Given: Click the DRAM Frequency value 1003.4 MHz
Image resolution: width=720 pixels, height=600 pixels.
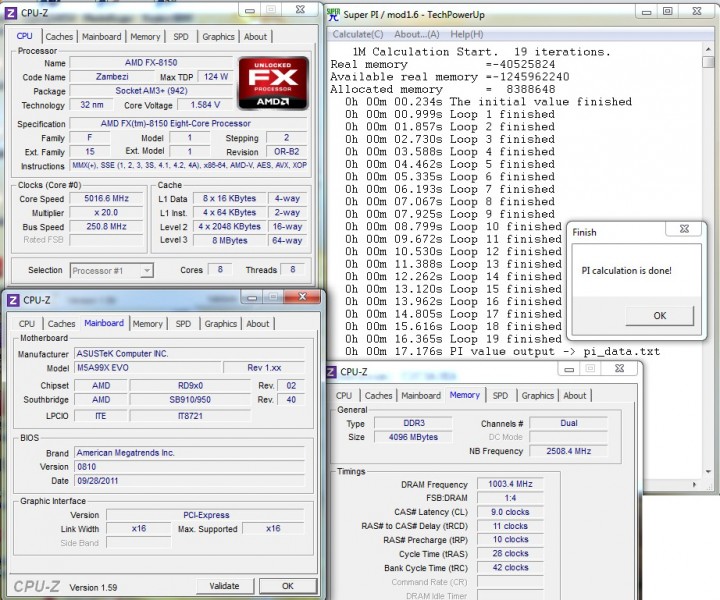Looking at the screenshot, I should click(510, 484).
